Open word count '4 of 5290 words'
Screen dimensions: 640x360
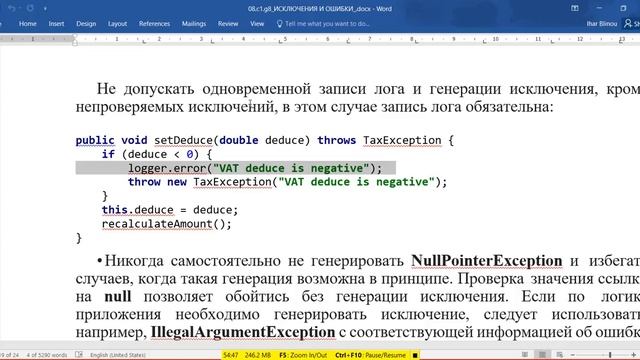click(47, 355)
